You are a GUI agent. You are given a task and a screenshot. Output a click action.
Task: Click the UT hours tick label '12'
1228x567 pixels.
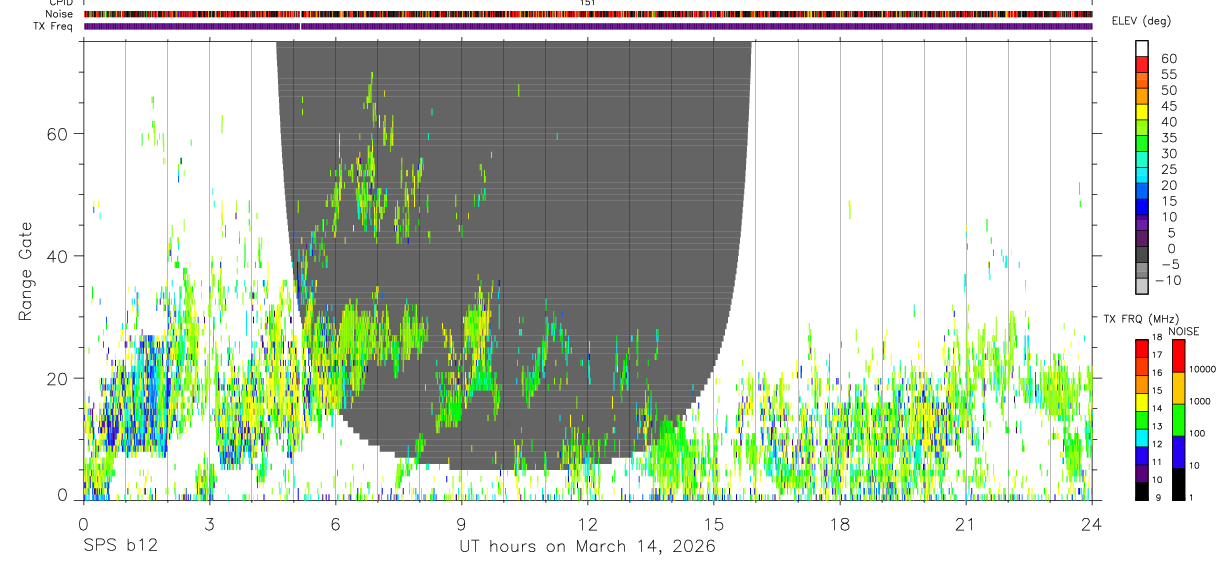pyautogui.click(x=588, y=524)
